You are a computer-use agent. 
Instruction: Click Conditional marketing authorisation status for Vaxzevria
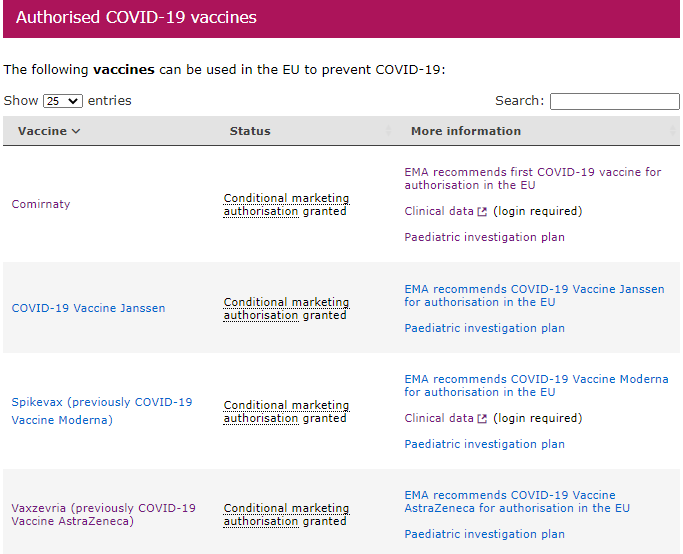[x=286, y=515]
